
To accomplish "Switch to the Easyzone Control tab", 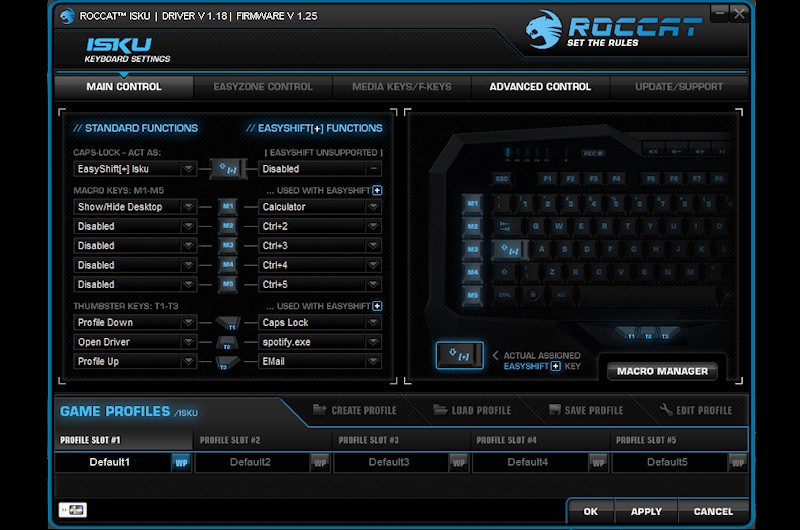I will (263, 87).
